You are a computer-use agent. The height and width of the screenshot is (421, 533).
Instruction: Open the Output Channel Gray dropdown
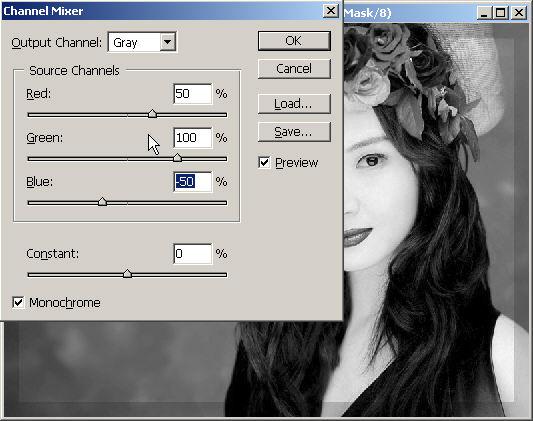click(x=142, y=42)
